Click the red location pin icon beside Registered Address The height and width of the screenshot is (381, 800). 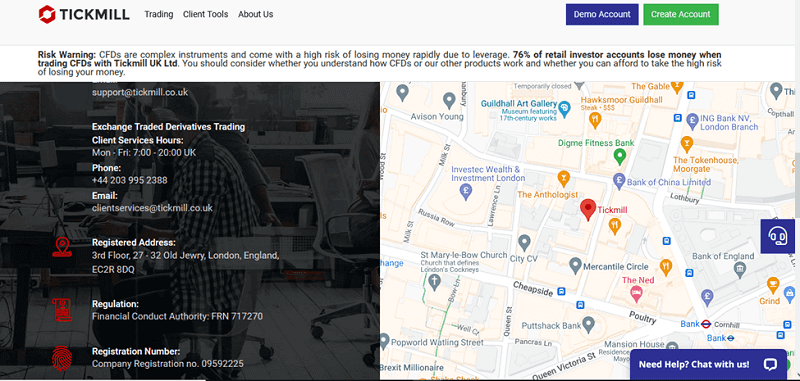(62, 247)
